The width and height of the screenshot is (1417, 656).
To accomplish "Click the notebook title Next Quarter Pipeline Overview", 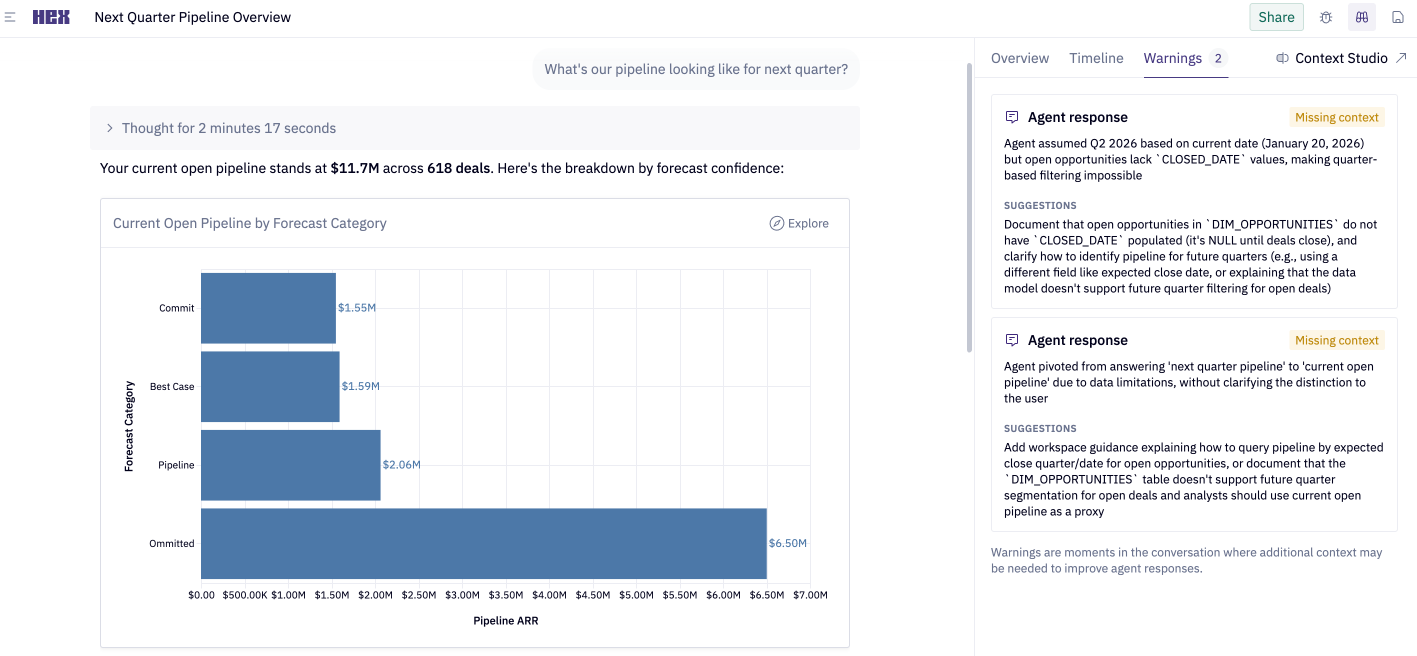I will (193, 17).
